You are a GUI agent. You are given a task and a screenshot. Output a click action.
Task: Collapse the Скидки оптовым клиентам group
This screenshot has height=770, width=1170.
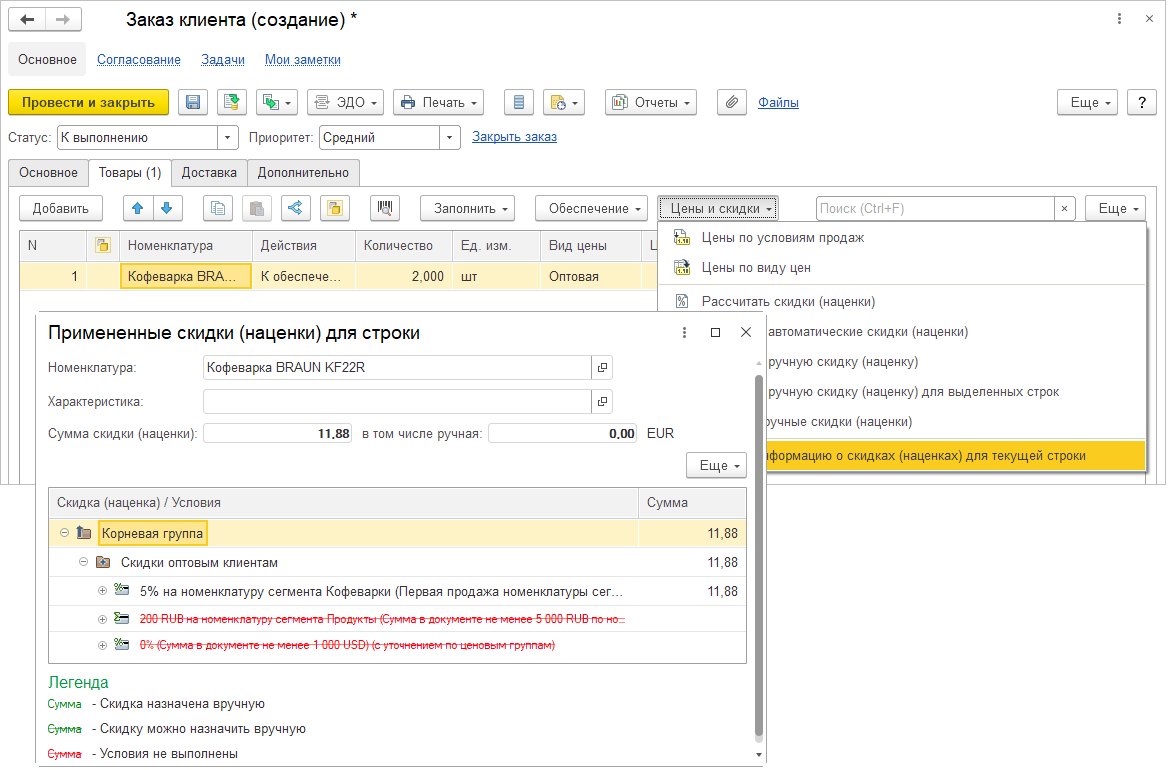tap(84, 562)
